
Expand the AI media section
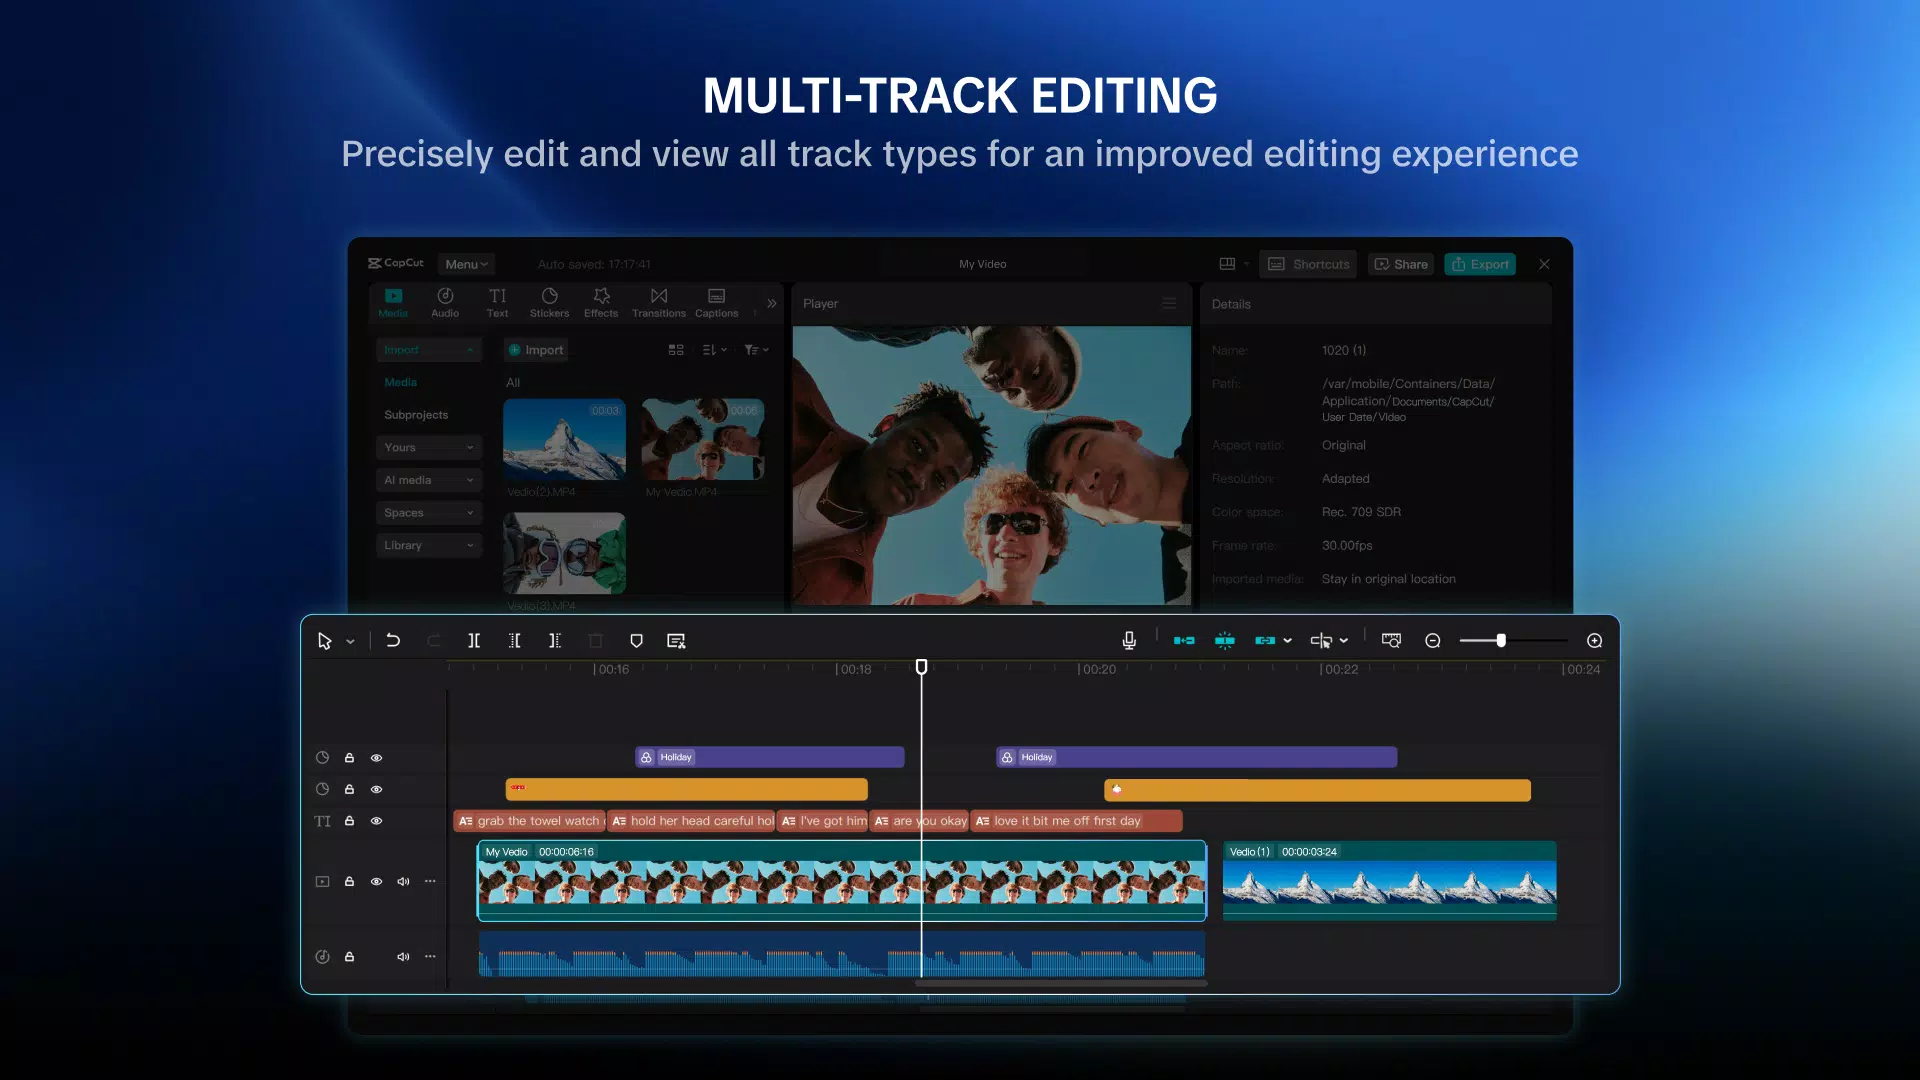point(429,480)
